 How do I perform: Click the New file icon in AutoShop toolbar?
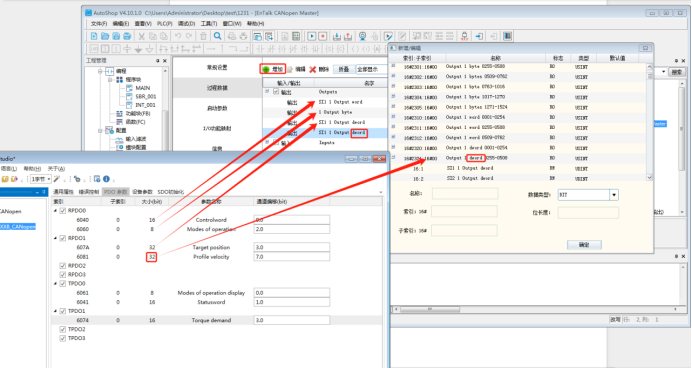click(x=94, y=36)
